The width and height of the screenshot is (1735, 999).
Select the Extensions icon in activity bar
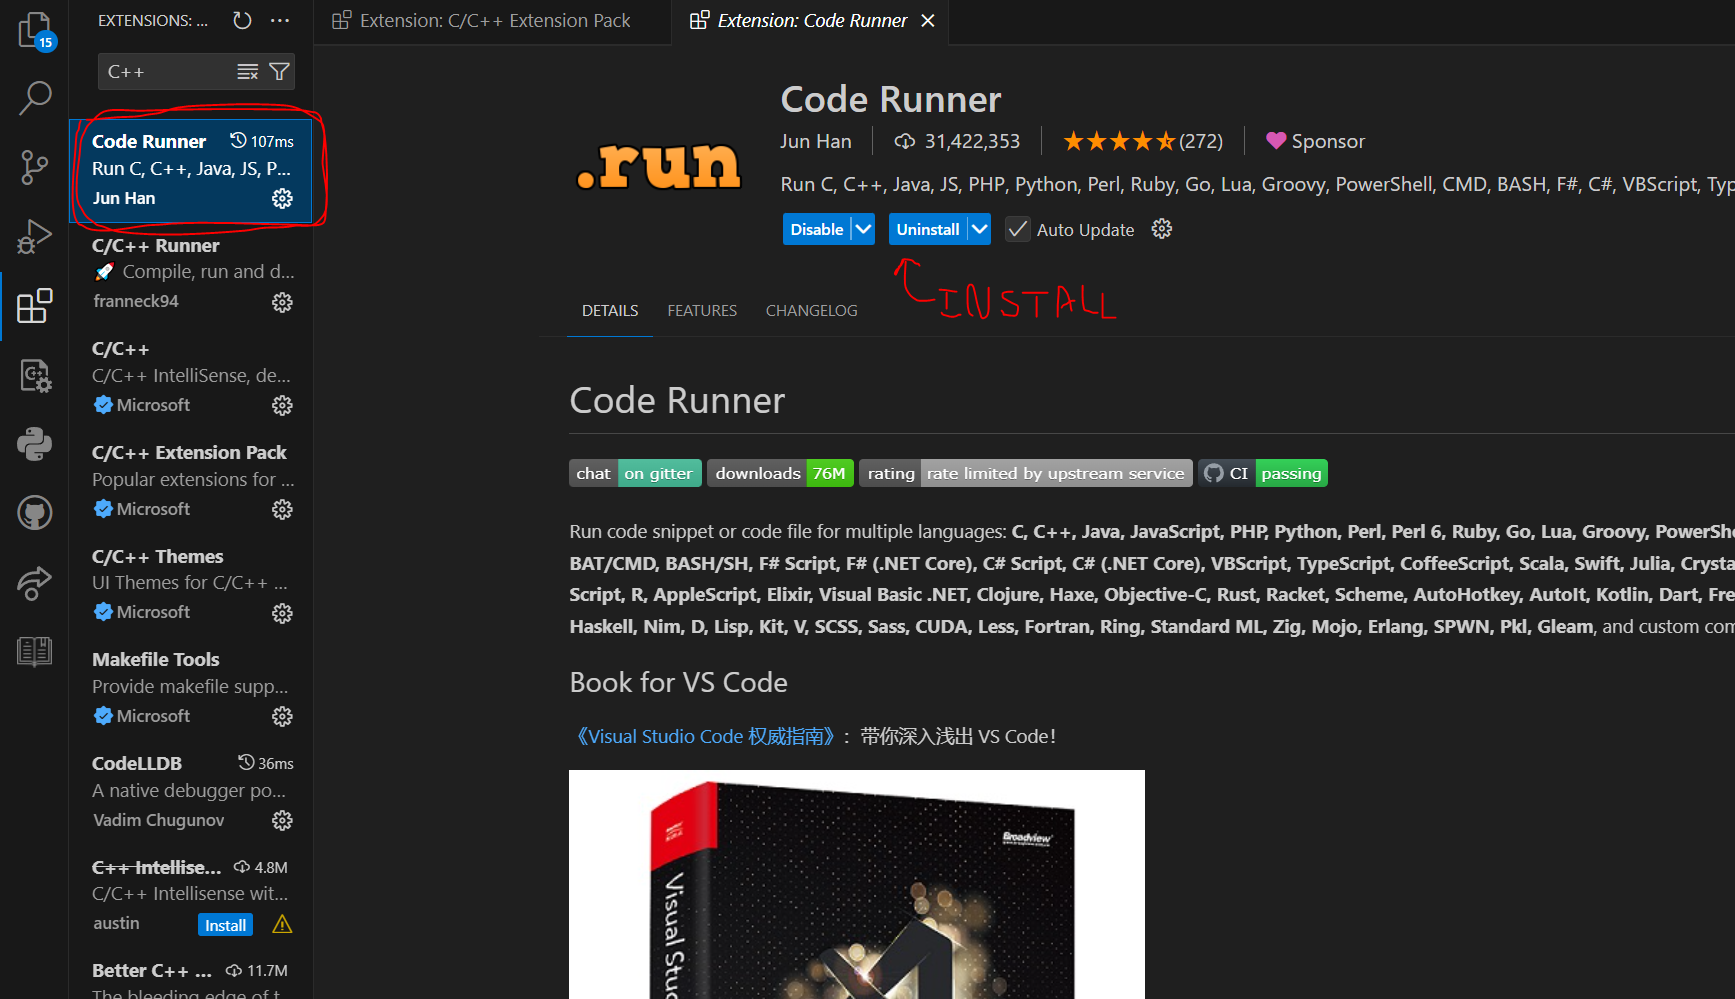point(34,305)
